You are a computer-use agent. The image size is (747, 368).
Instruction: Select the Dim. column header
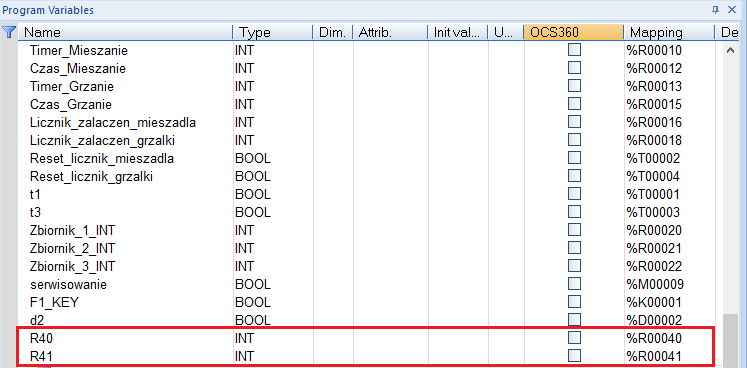(x=332, y=32)
